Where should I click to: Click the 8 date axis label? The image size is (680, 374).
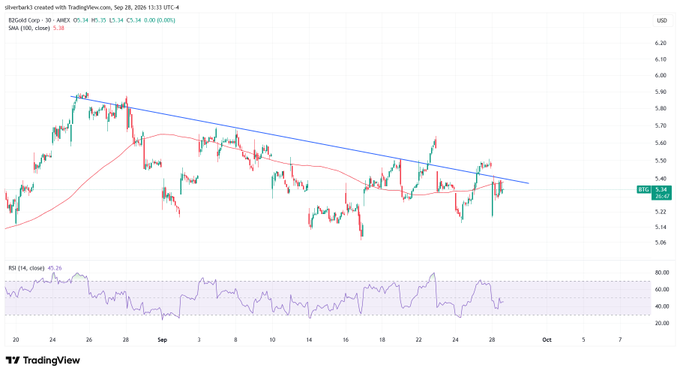pos(235,340)
